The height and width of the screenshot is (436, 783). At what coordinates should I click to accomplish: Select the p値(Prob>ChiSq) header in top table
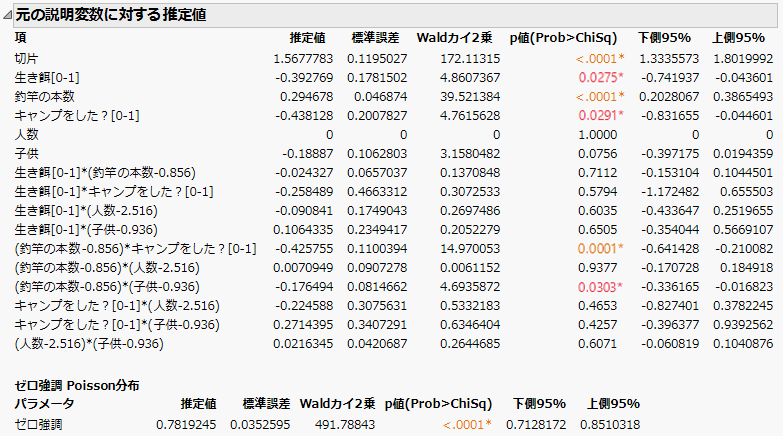tap(563, 37)
